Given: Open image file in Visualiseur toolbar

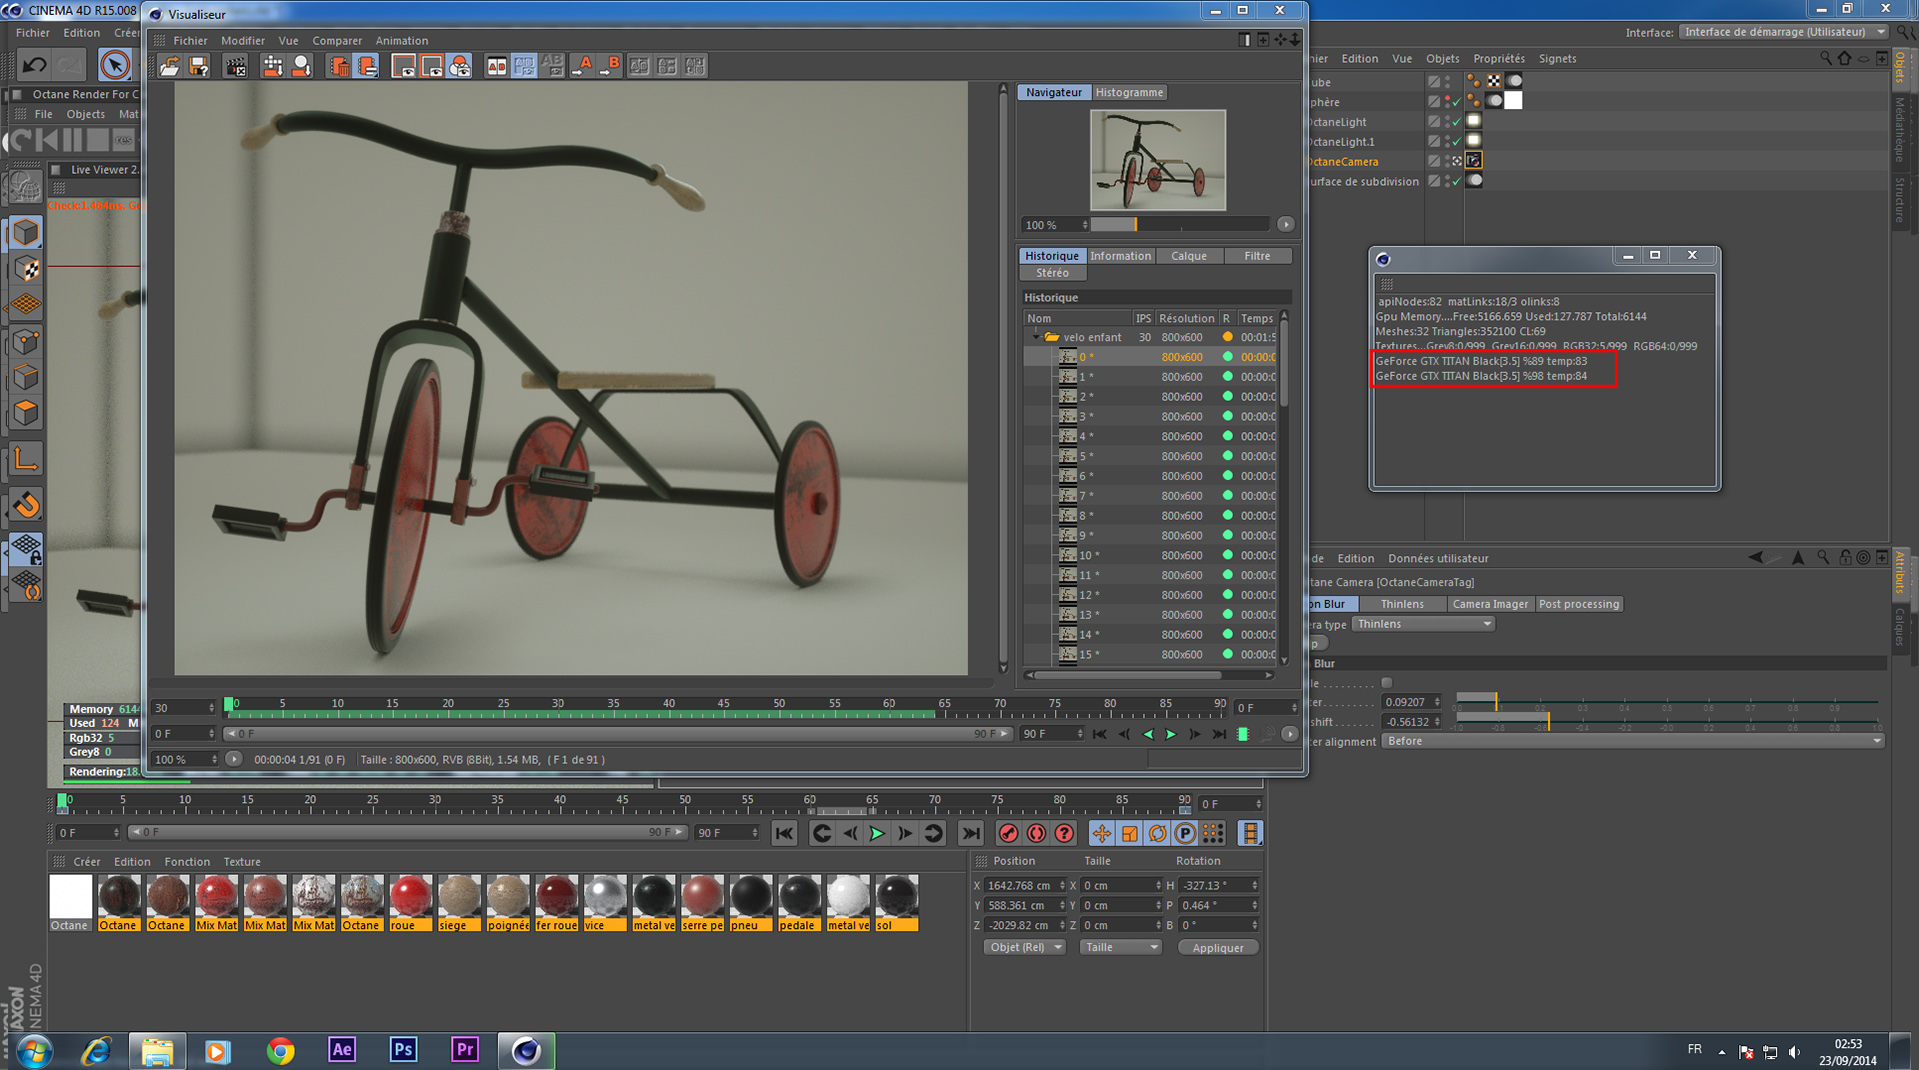Looking at the screenshot, I should 169,66.
